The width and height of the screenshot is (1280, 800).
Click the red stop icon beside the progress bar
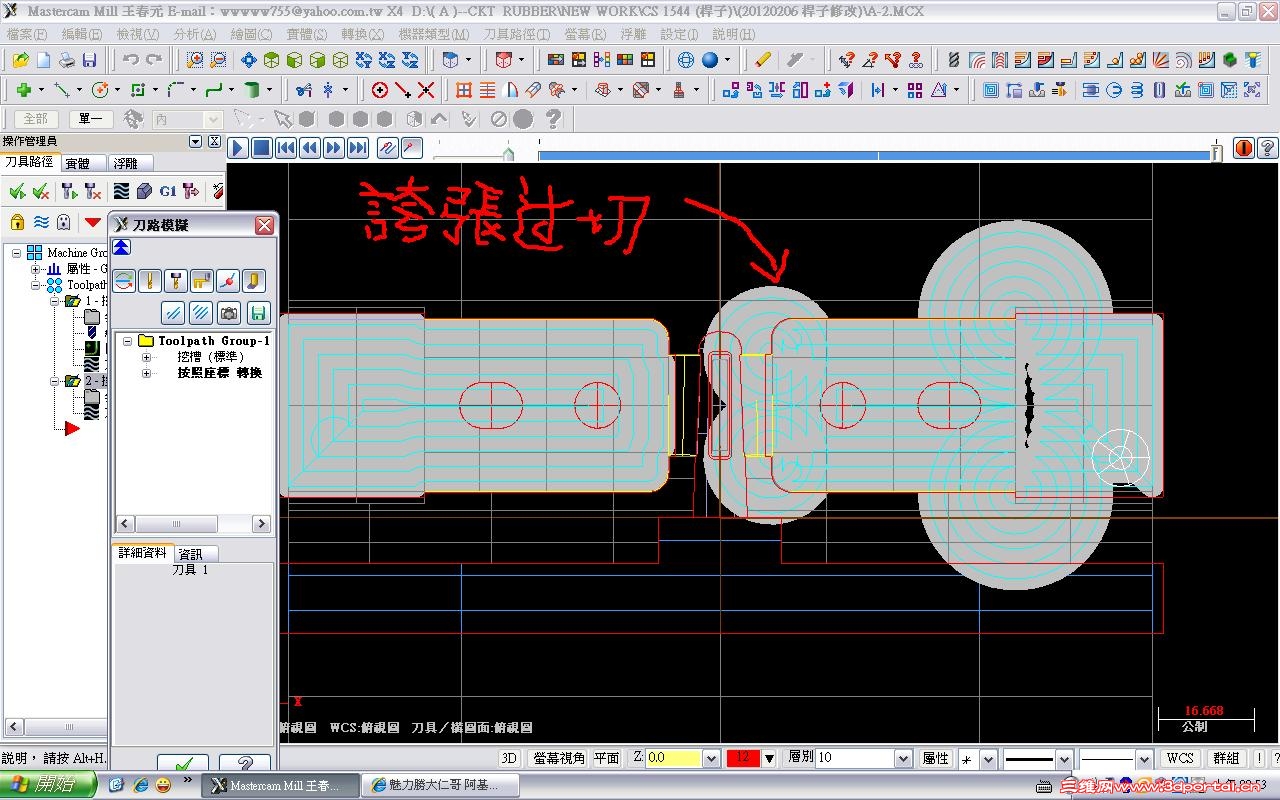pyautogui.click(x=1243, y=148)
